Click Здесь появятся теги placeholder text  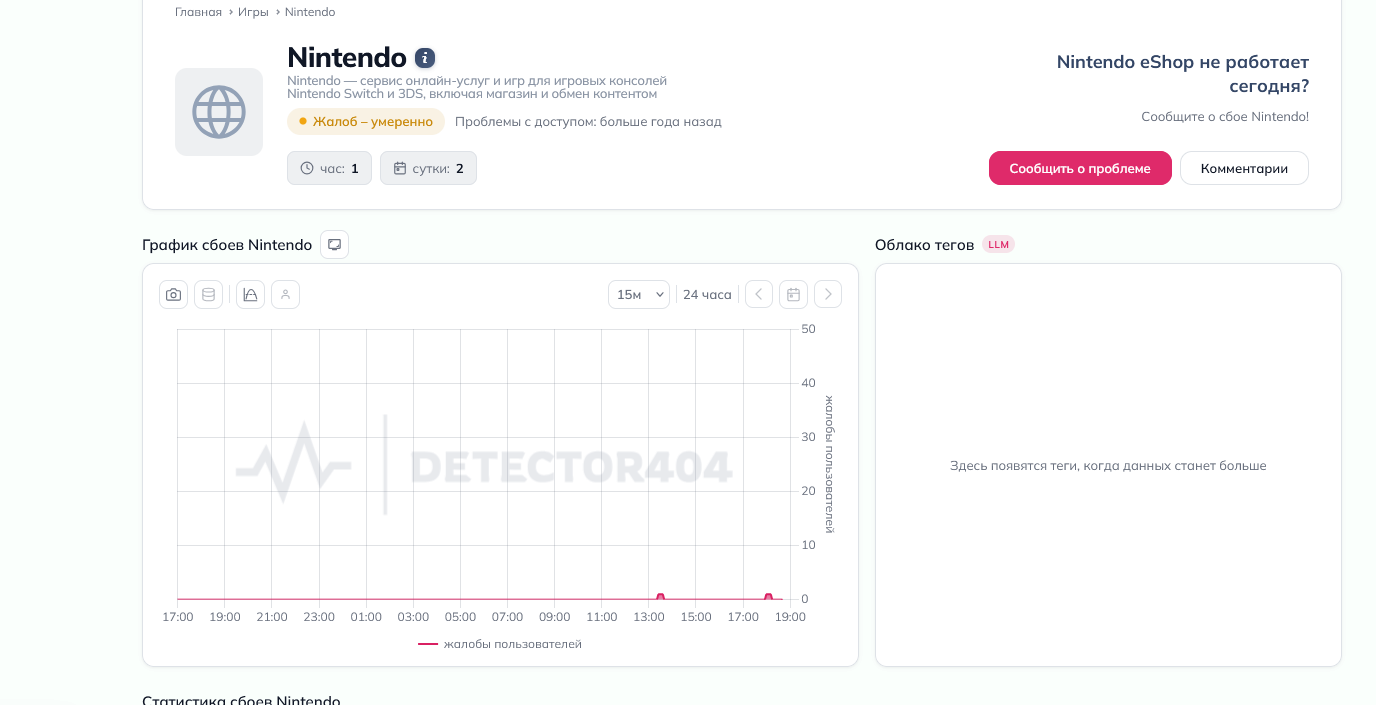tap(1108, 466)
